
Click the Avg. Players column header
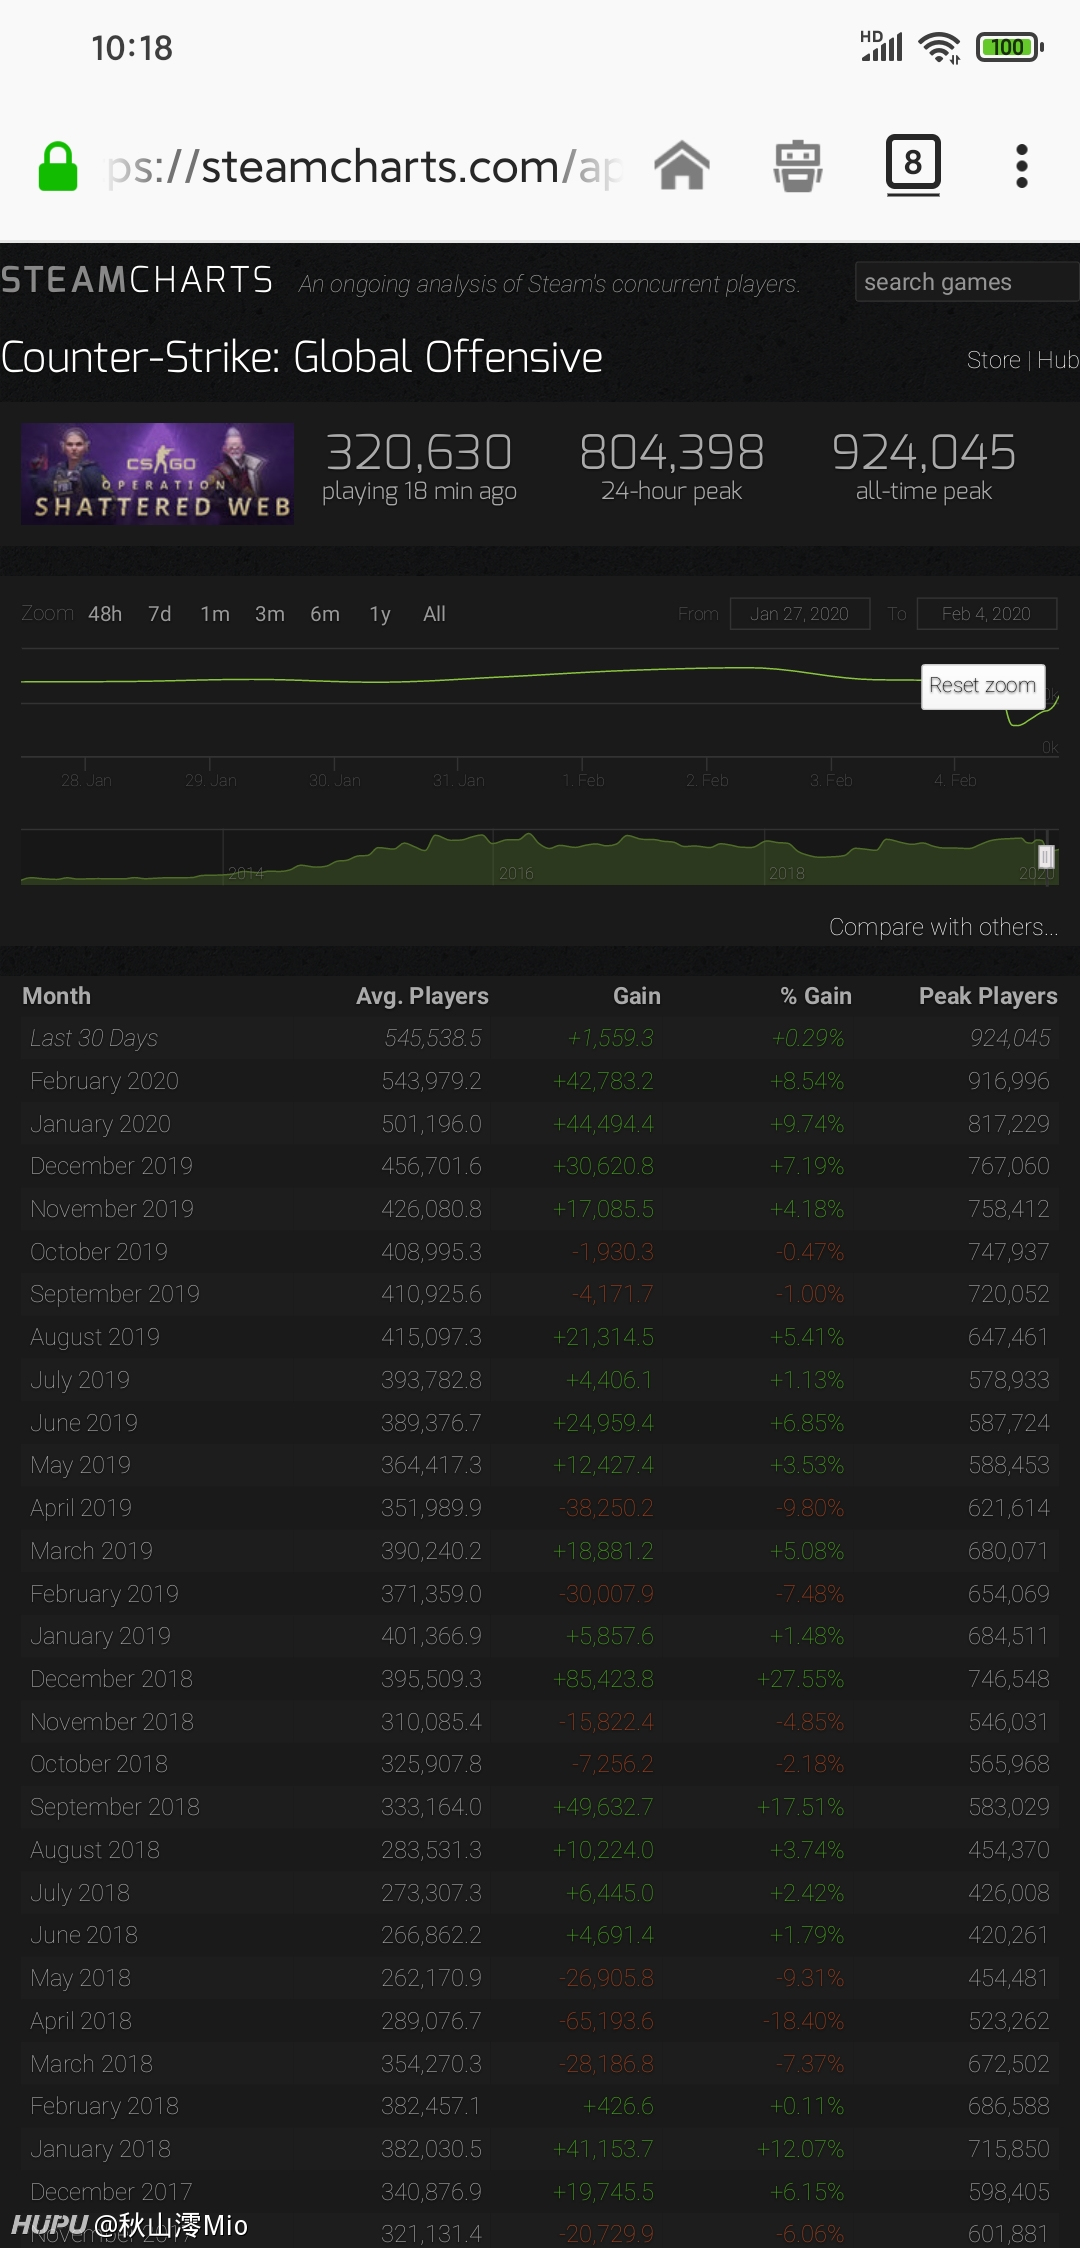[422, 996]
